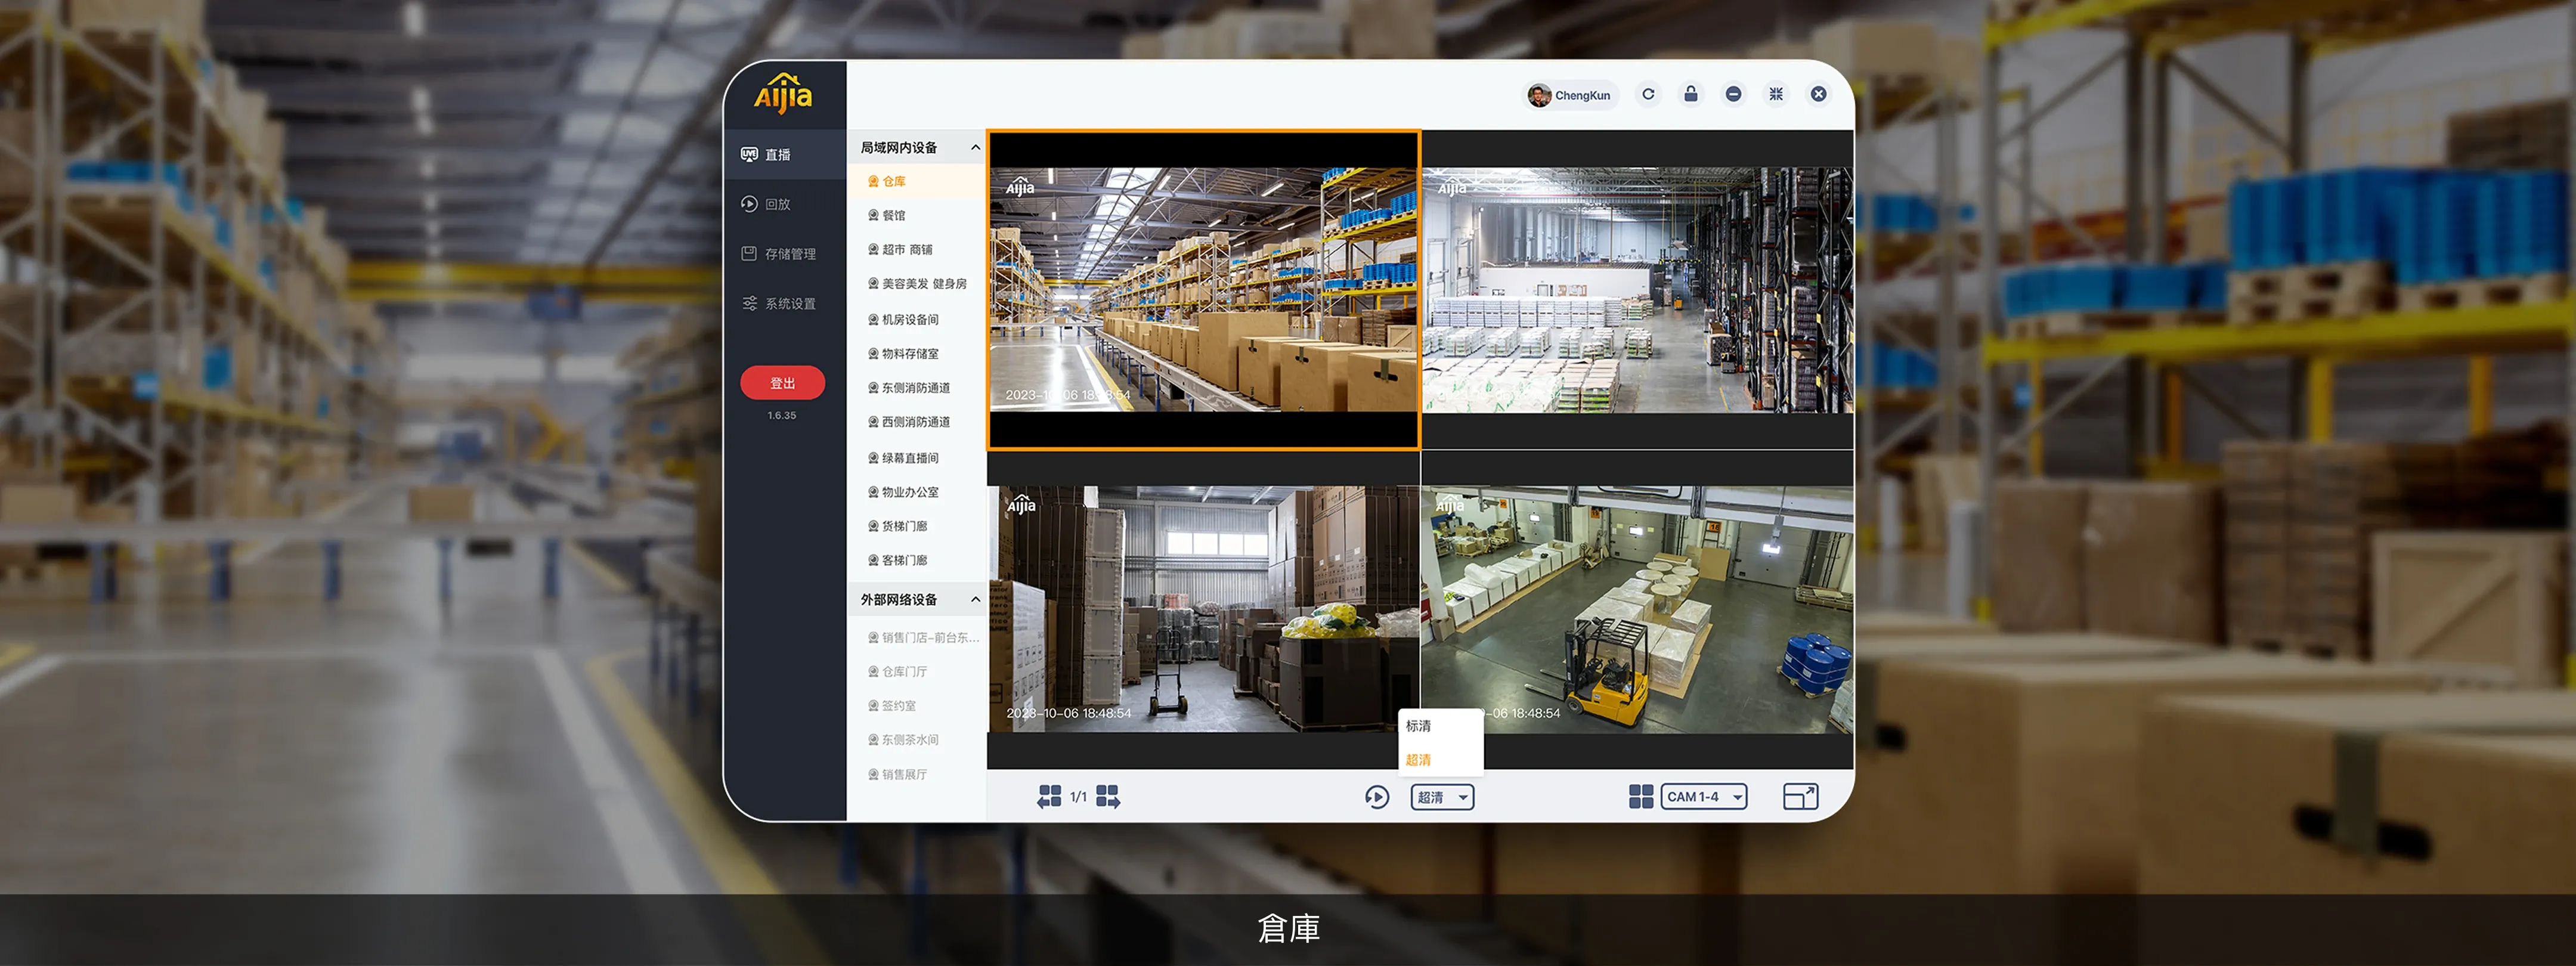Click the exit fullscreen arrows icon

point(1776,94)
